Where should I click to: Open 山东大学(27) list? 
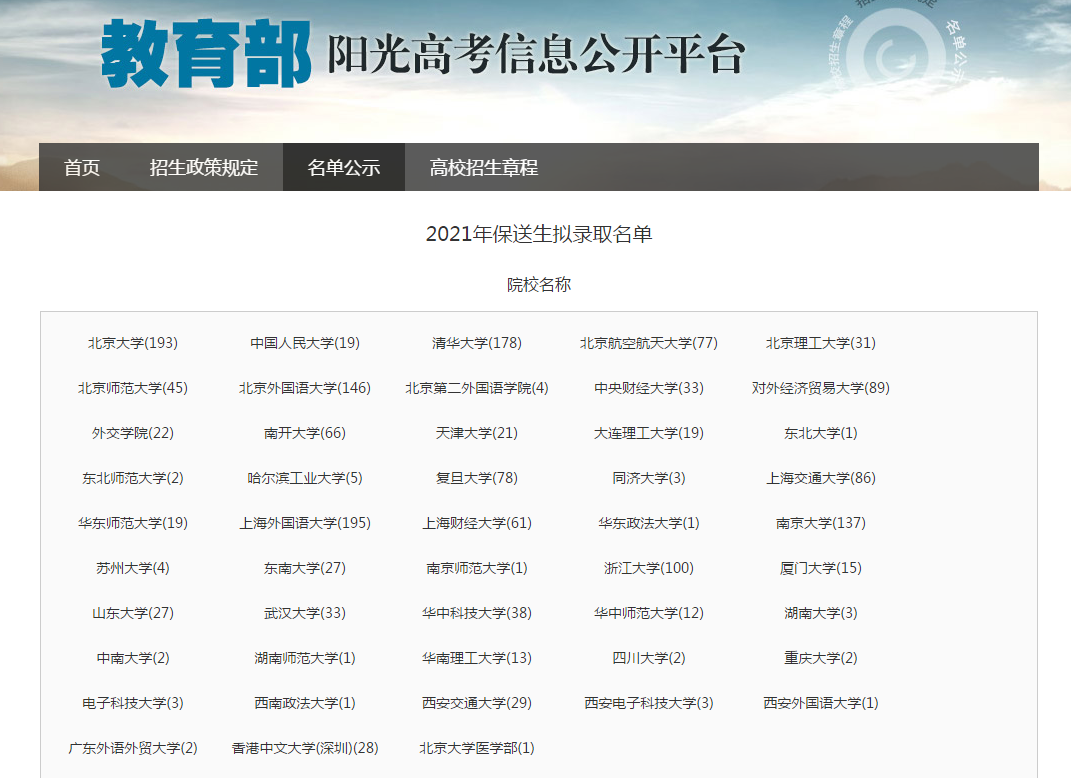click(x=133, y=613)
